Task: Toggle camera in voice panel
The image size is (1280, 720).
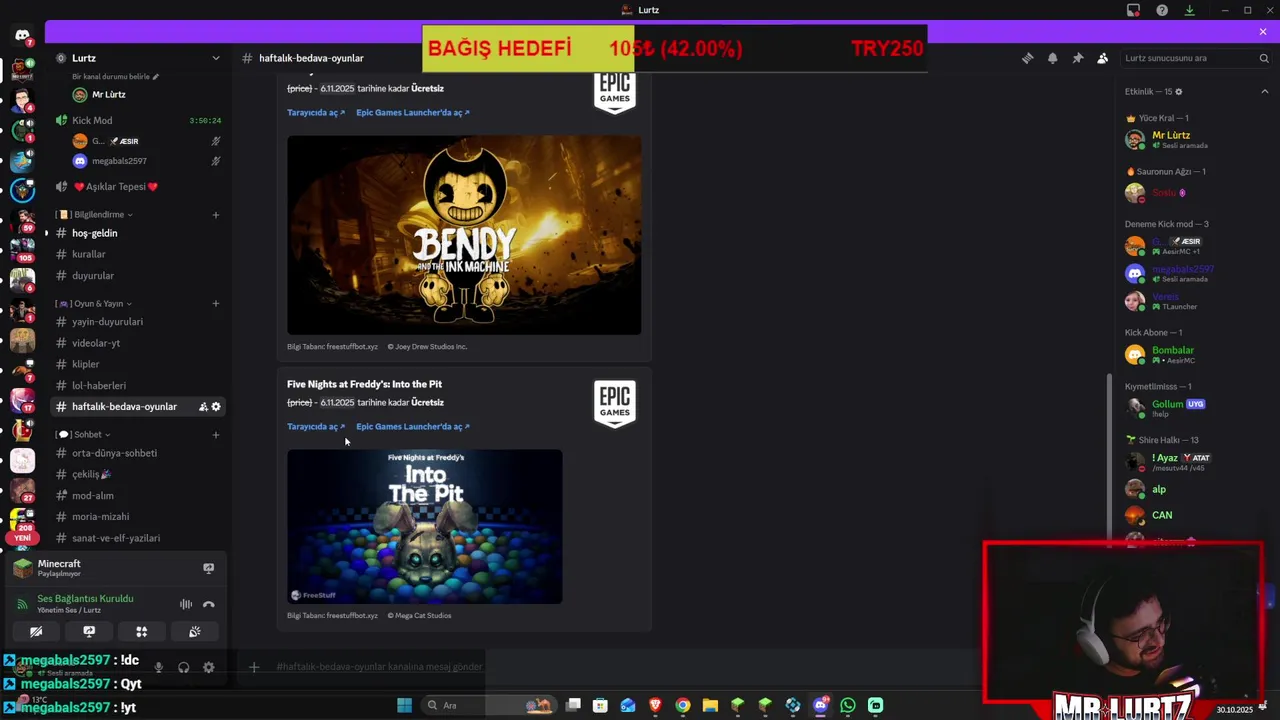Action: click(x=36, y=632)
